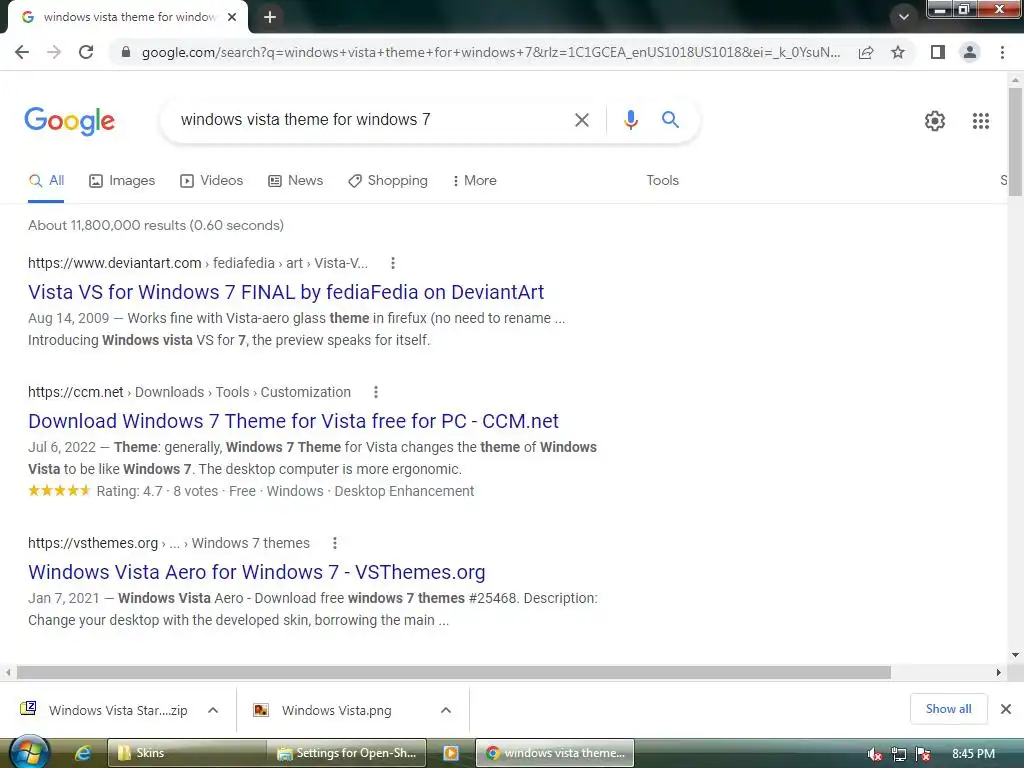Open the Chrome side panel

click(x=938, y=52)
